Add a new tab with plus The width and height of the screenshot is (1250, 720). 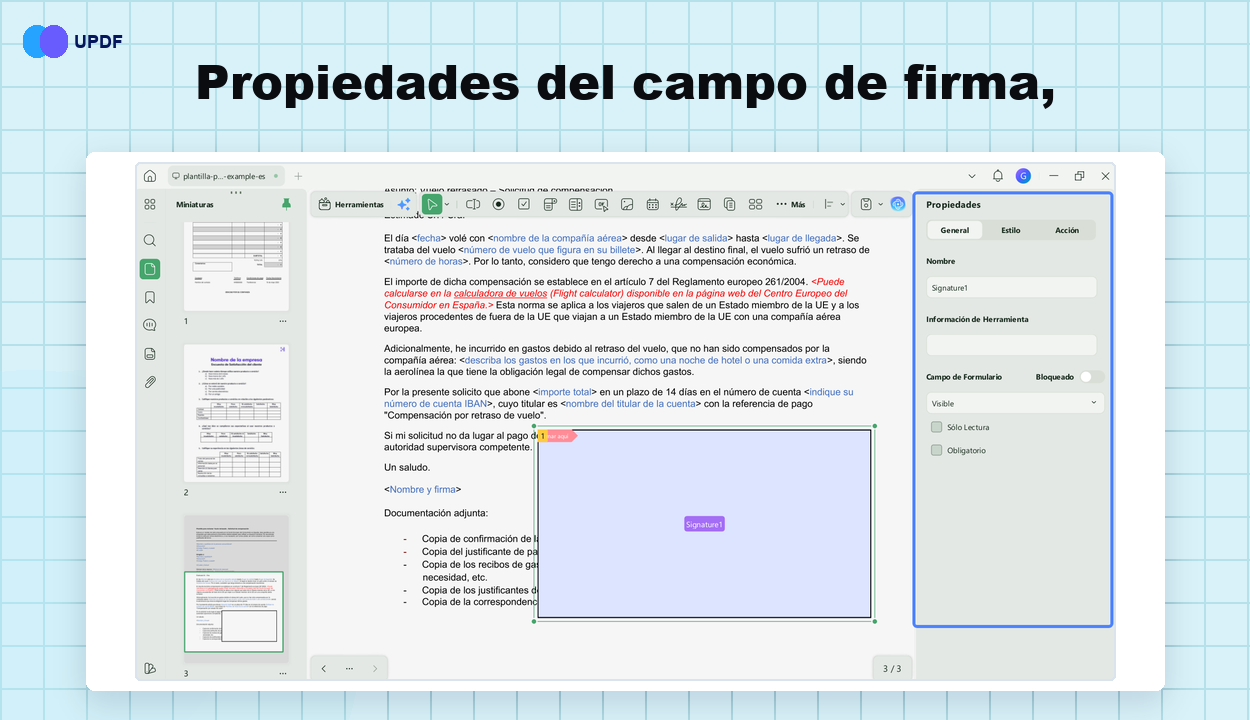pos(297,176)
